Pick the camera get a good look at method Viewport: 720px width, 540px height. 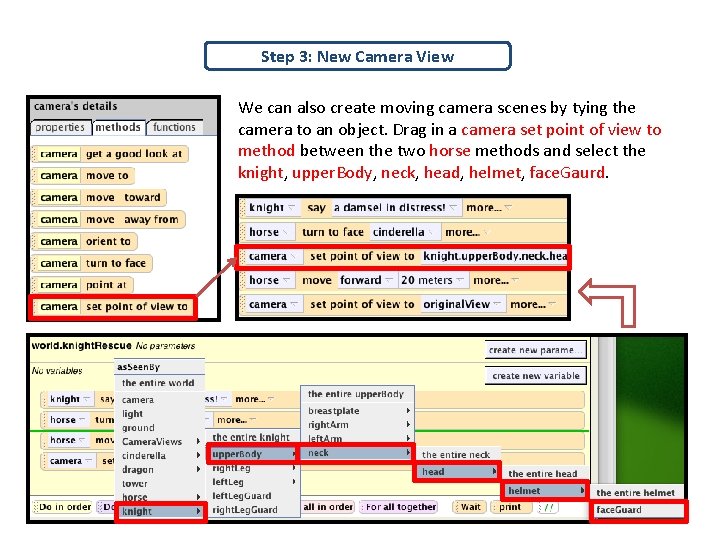(110, 154)
